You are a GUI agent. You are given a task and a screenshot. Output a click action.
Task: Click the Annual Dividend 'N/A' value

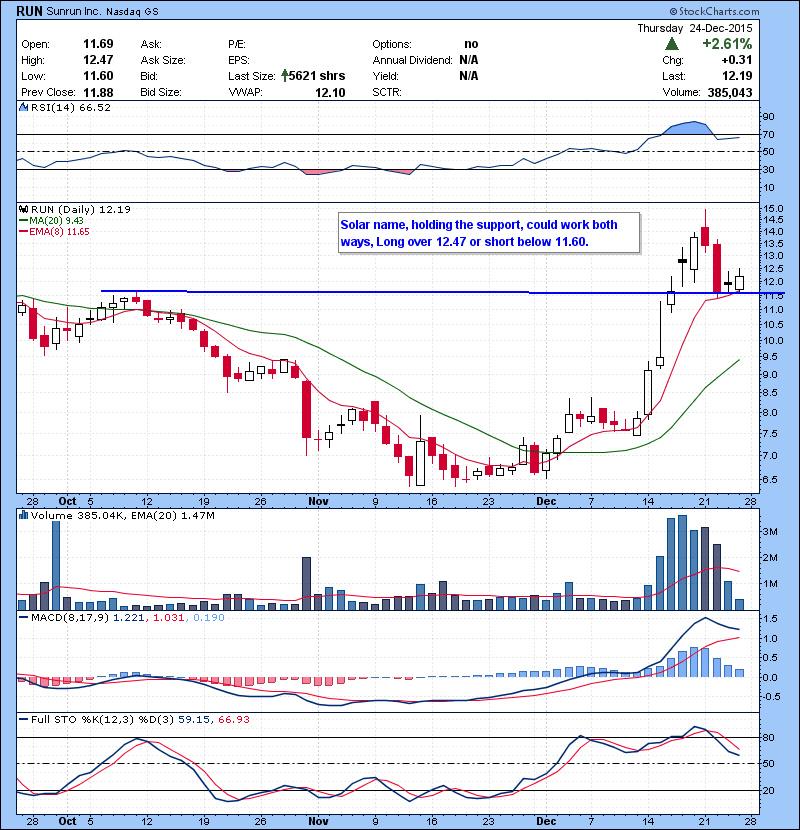(x=469, y=60)
